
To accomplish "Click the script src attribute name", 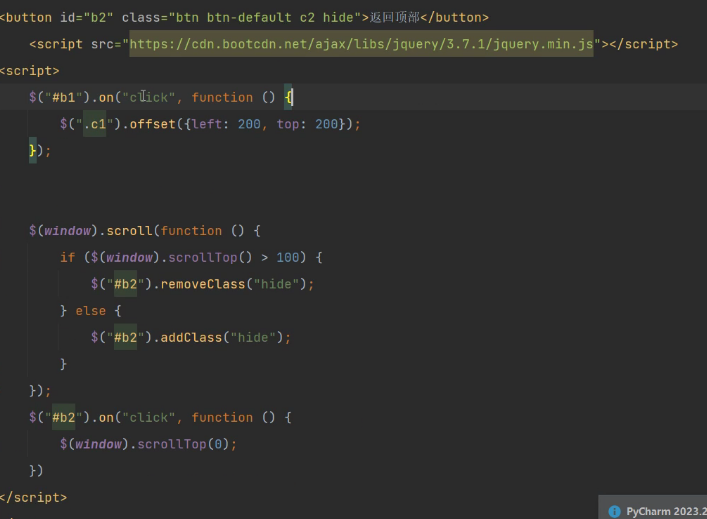I will pyautogui.click(x=102, y=44).
